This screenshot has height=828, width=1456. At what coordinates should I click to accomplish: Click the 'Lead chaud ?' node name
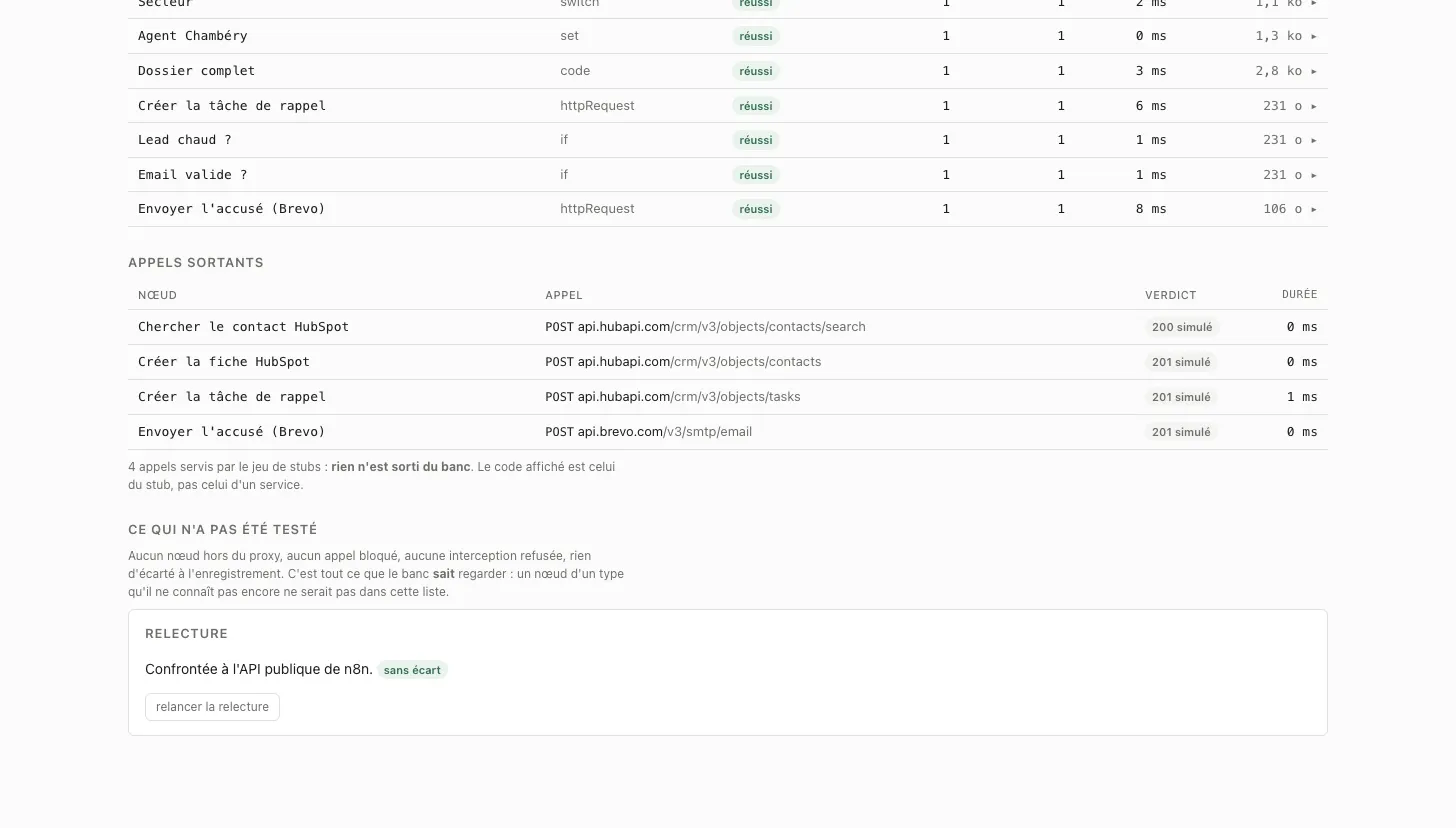184,140
